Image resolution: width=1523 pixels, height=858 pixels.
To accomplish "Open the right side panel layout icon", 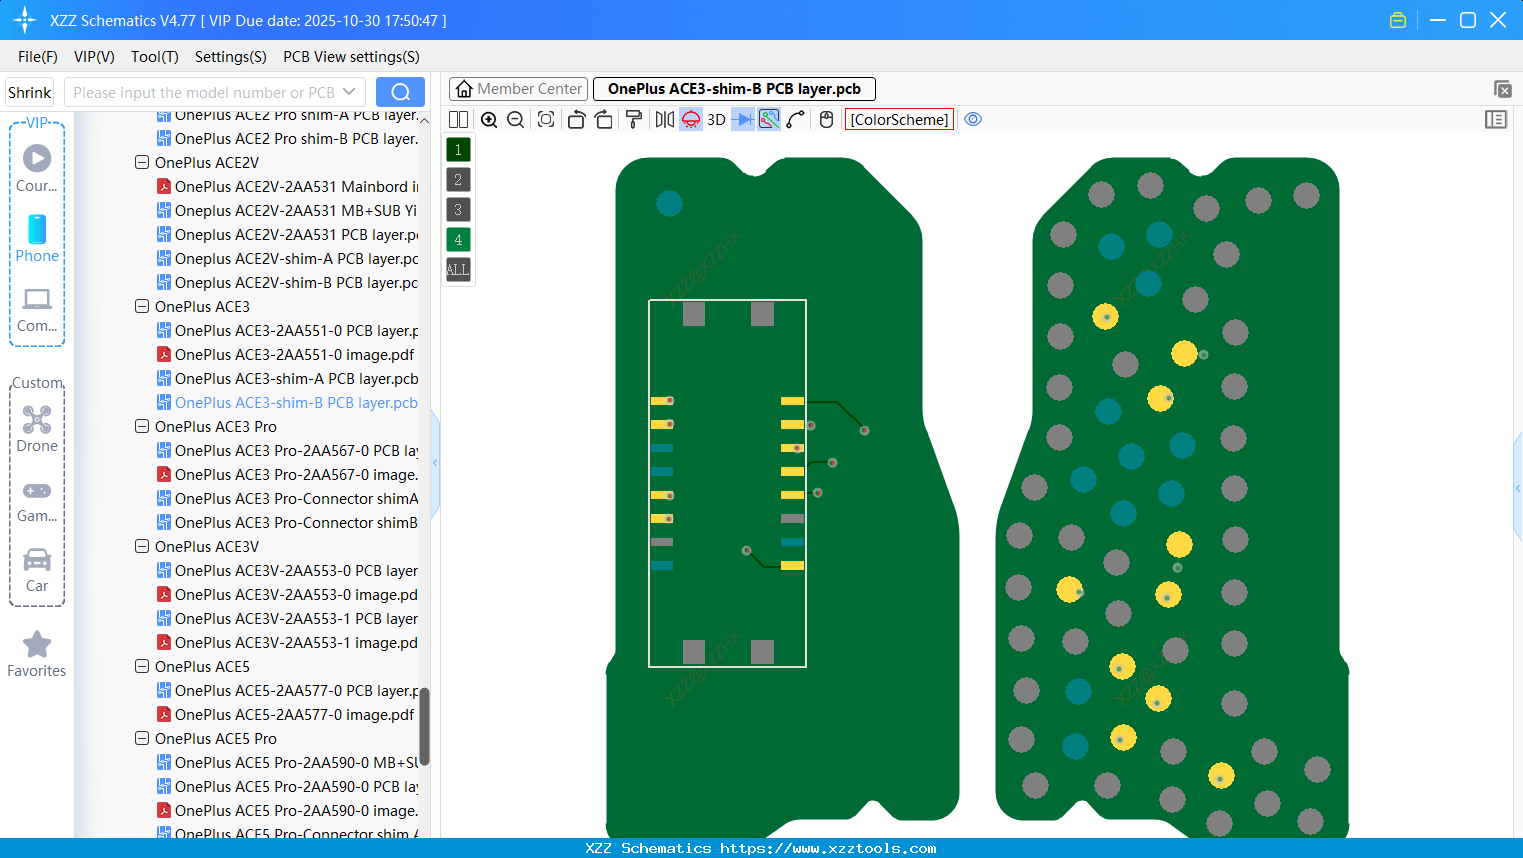I will pos(1496,120).
